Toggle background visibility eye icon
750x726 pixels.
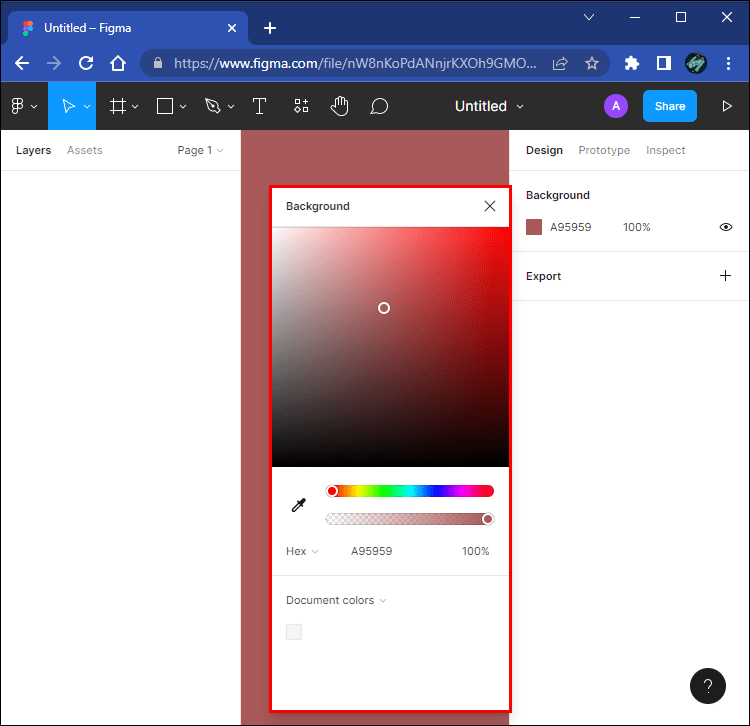click(726, 227)
